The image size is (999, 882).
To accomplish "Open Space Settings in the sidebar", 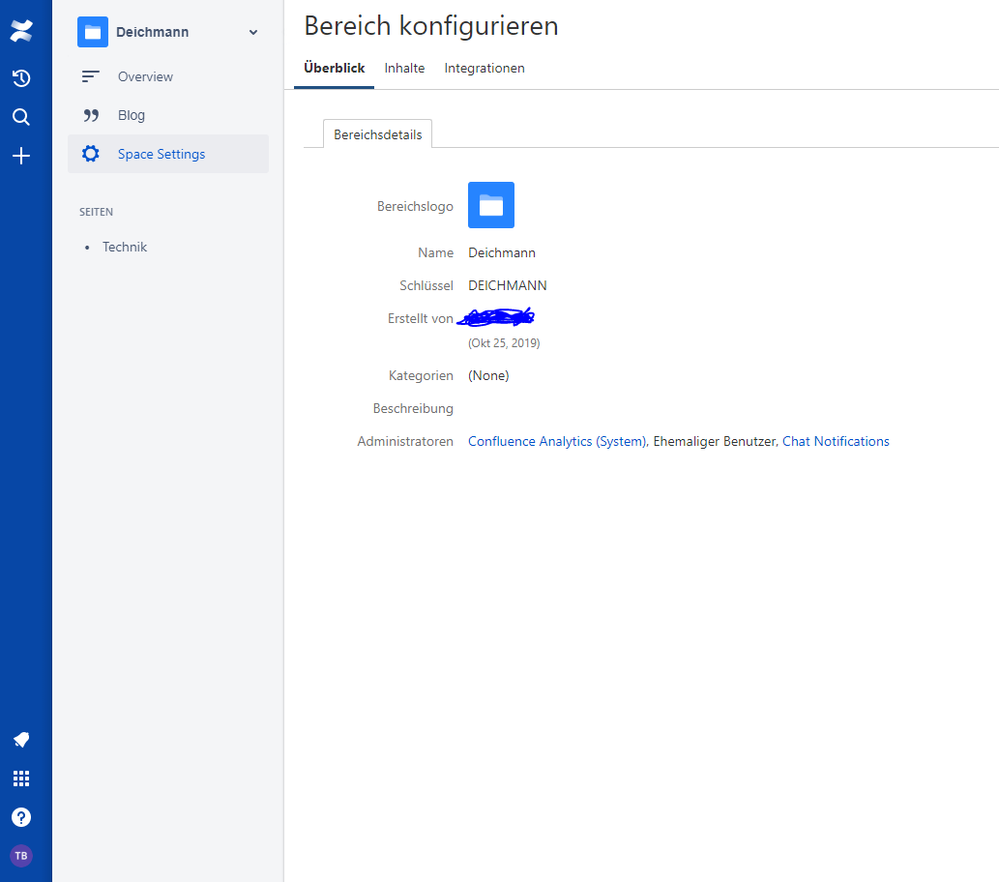I will point(168,154).
